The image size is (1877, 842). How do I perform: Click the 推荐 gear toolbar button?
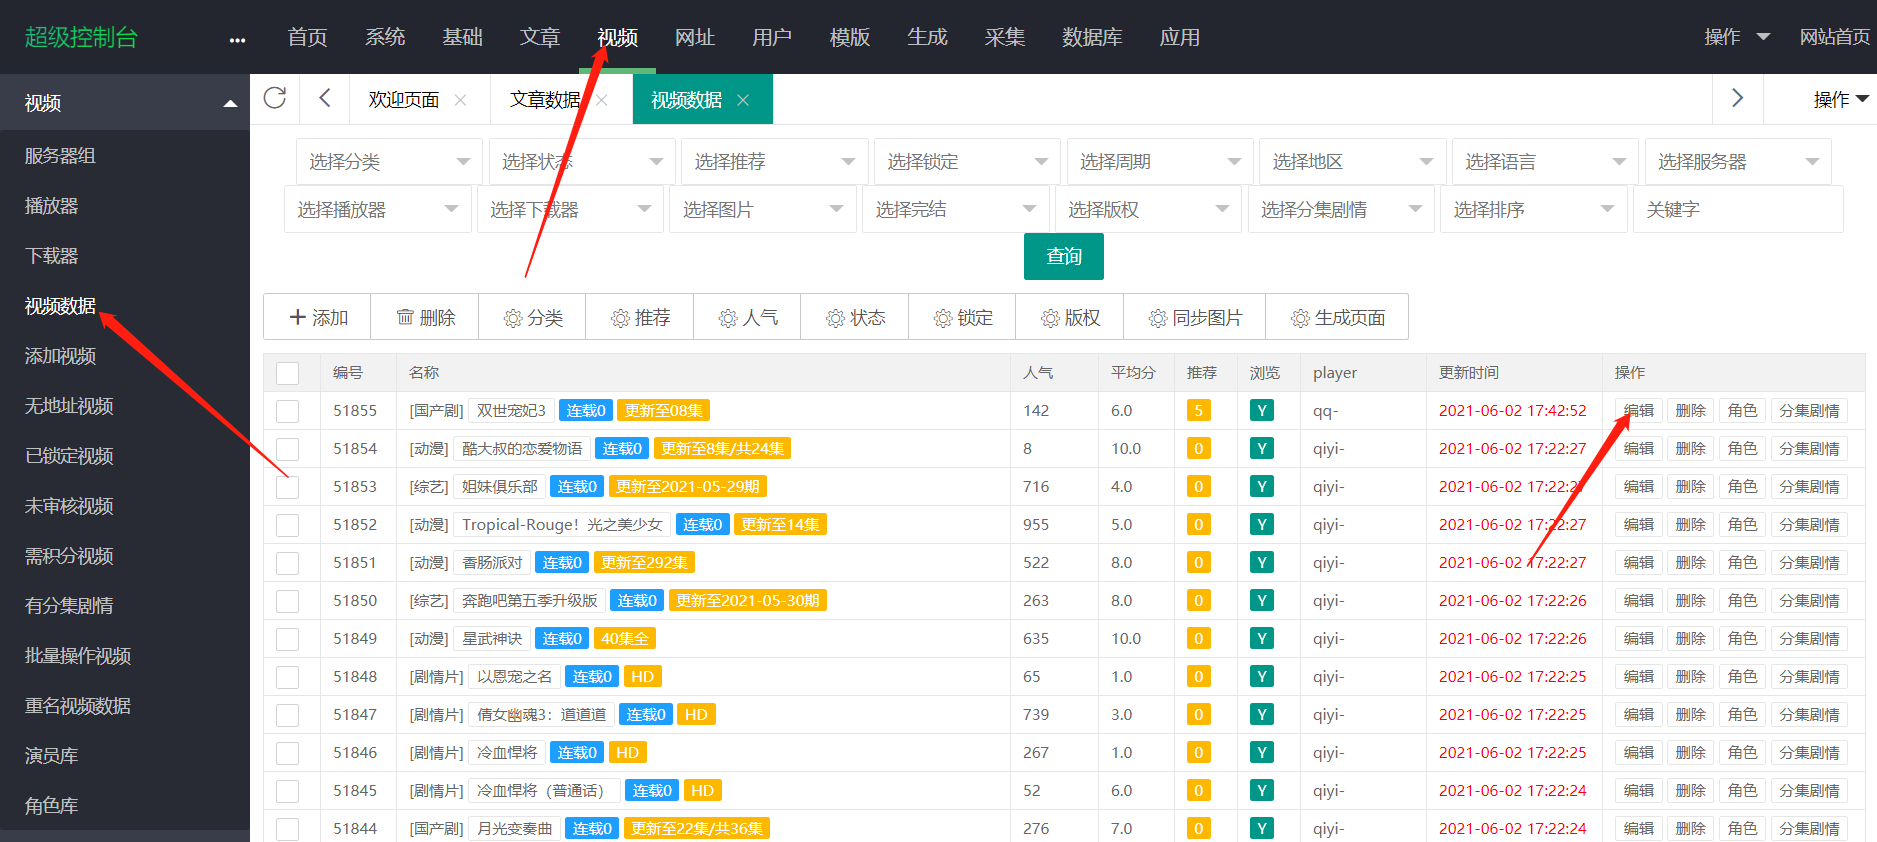tap(640, 317)
